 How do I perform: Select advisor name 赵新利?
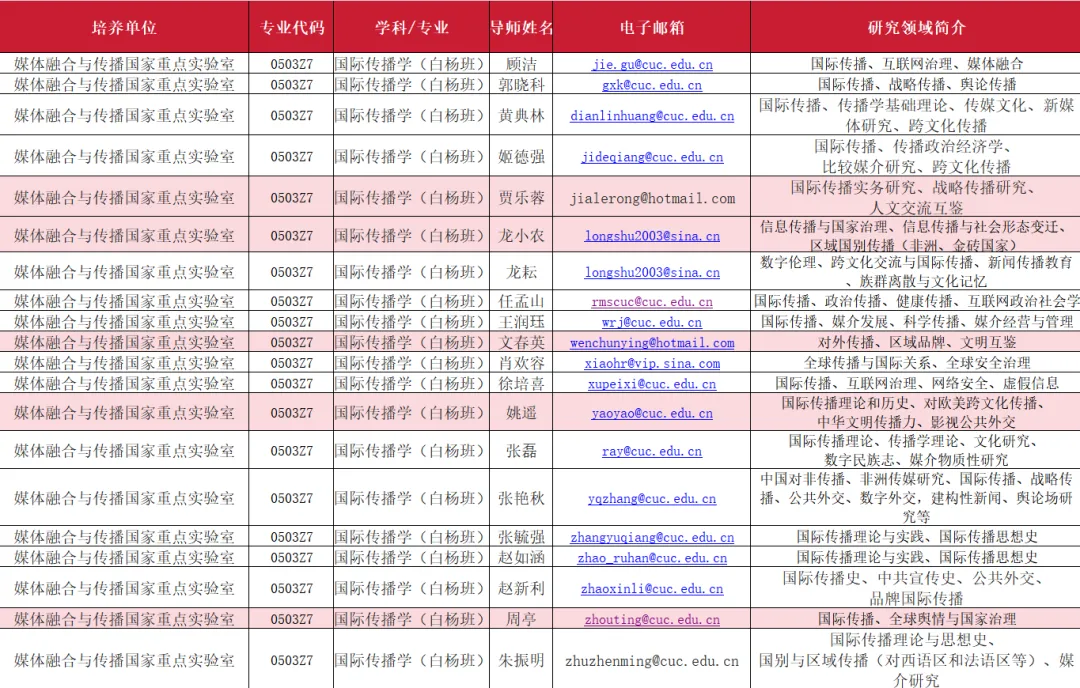click(521, 588)
